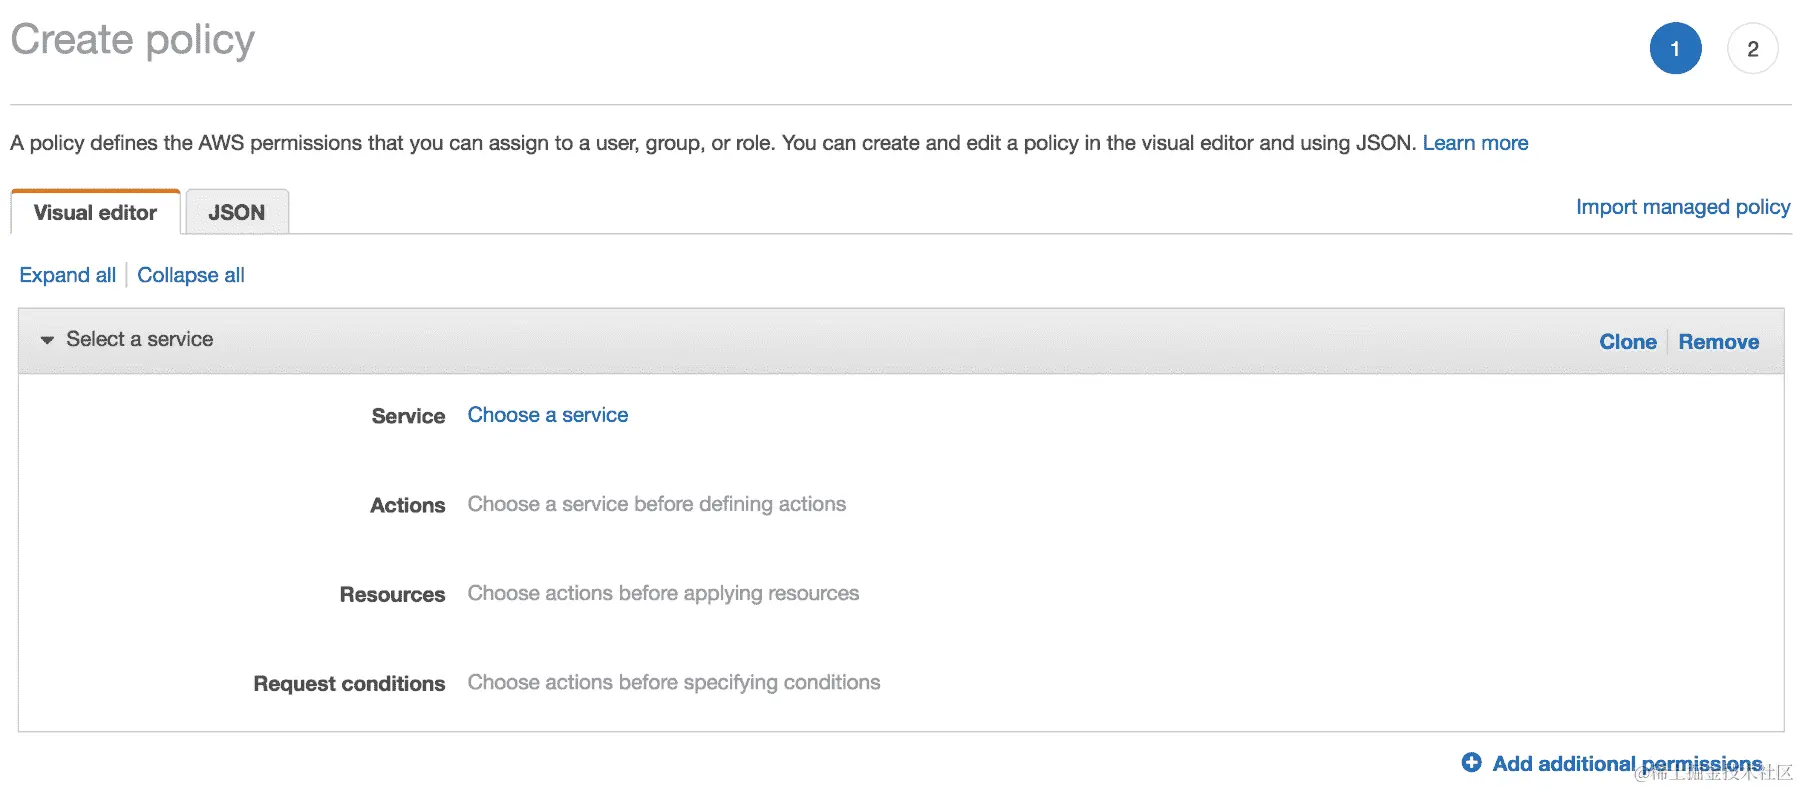1800x789 pixels.
Task: Click the Service row label
Action: (x=408, y=416)
